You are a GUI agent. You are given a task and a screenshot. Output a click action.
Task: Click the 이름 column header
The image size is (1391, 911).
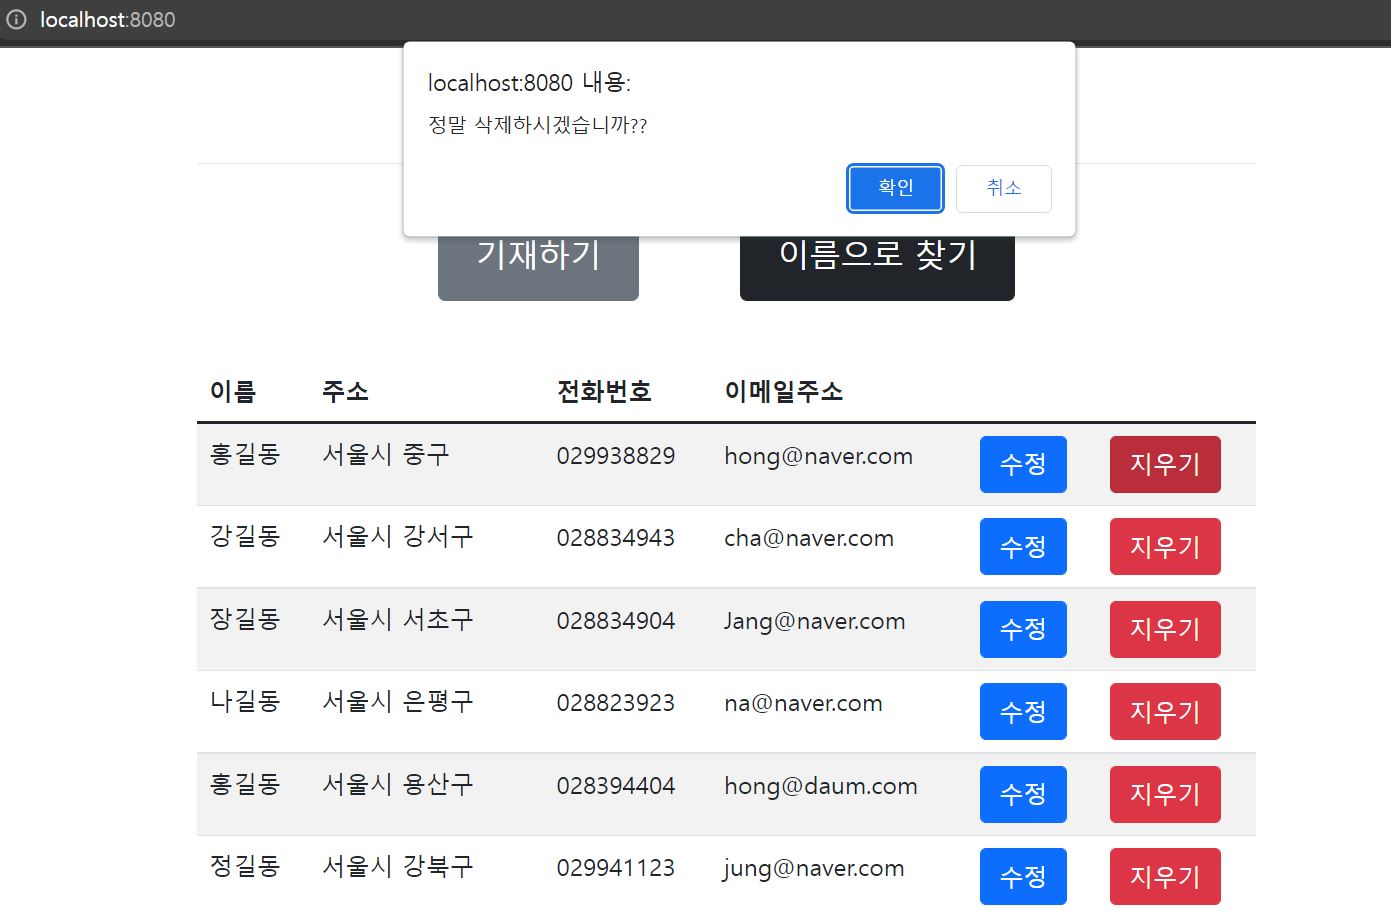[234, 391]
